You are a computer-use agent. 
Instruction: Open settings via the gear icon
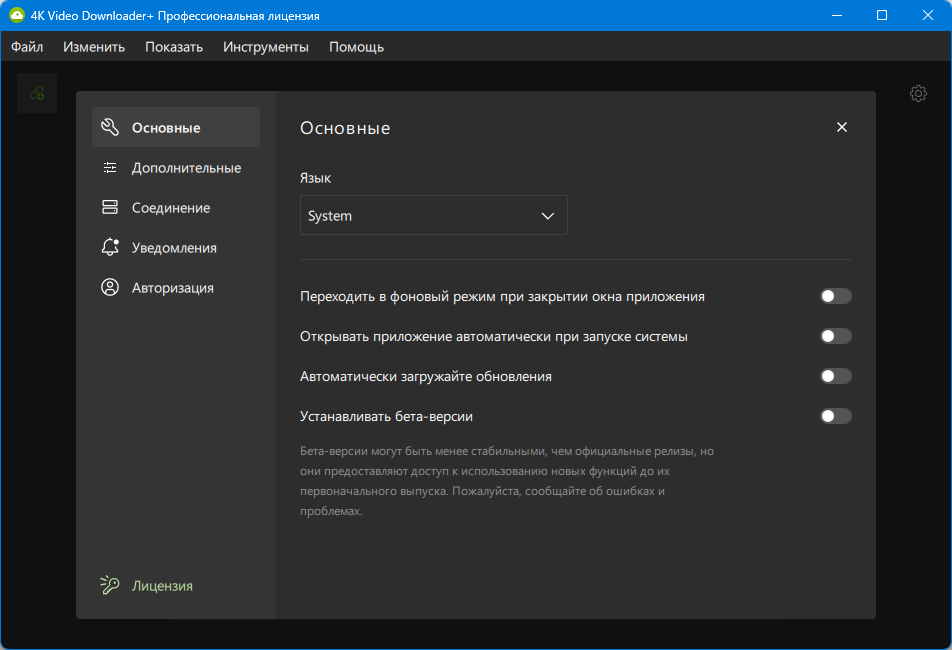918,93
